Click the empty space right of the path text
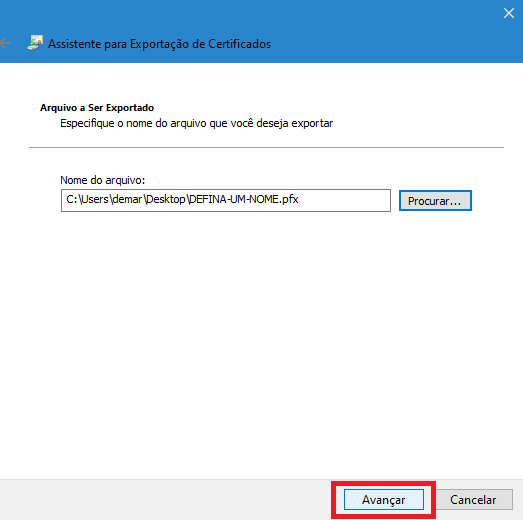 [345, 200]
